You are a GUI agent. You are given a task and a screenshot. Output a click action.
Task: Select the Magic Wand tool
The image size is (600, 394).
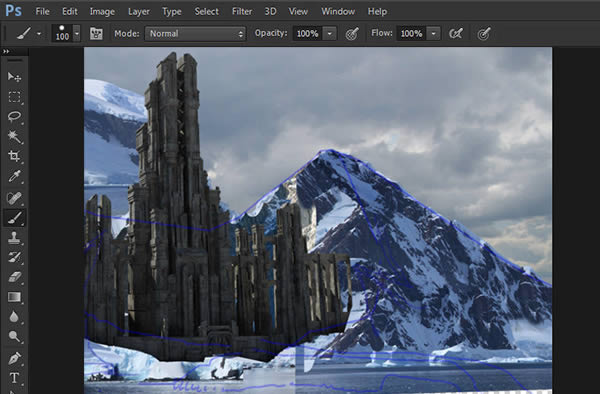click(x=14, y=137)
